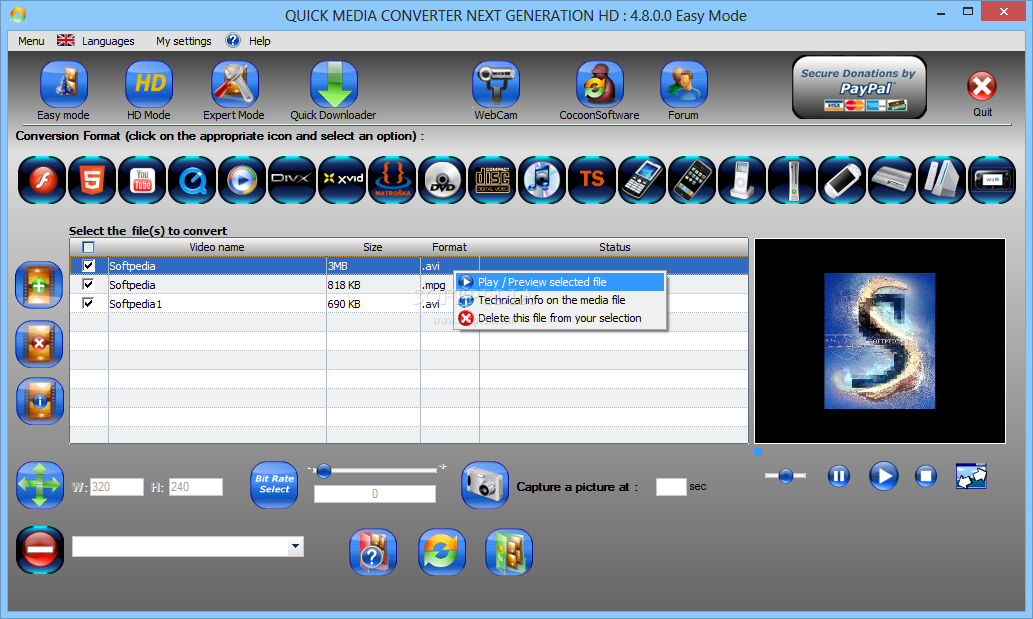Play the video preview
The height and width of the screenshot is (619, 1033).
(883, 475)
